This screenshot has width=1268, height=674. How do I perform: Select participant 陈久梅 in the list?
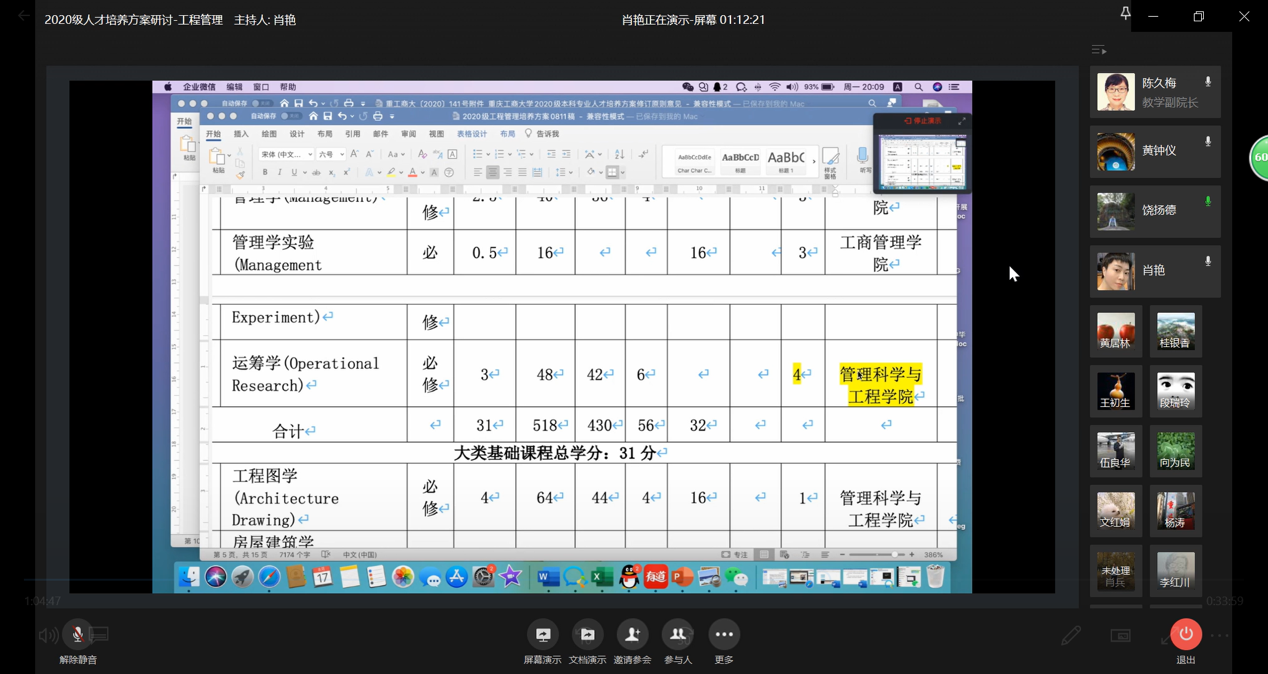(x=1155, y=92)
